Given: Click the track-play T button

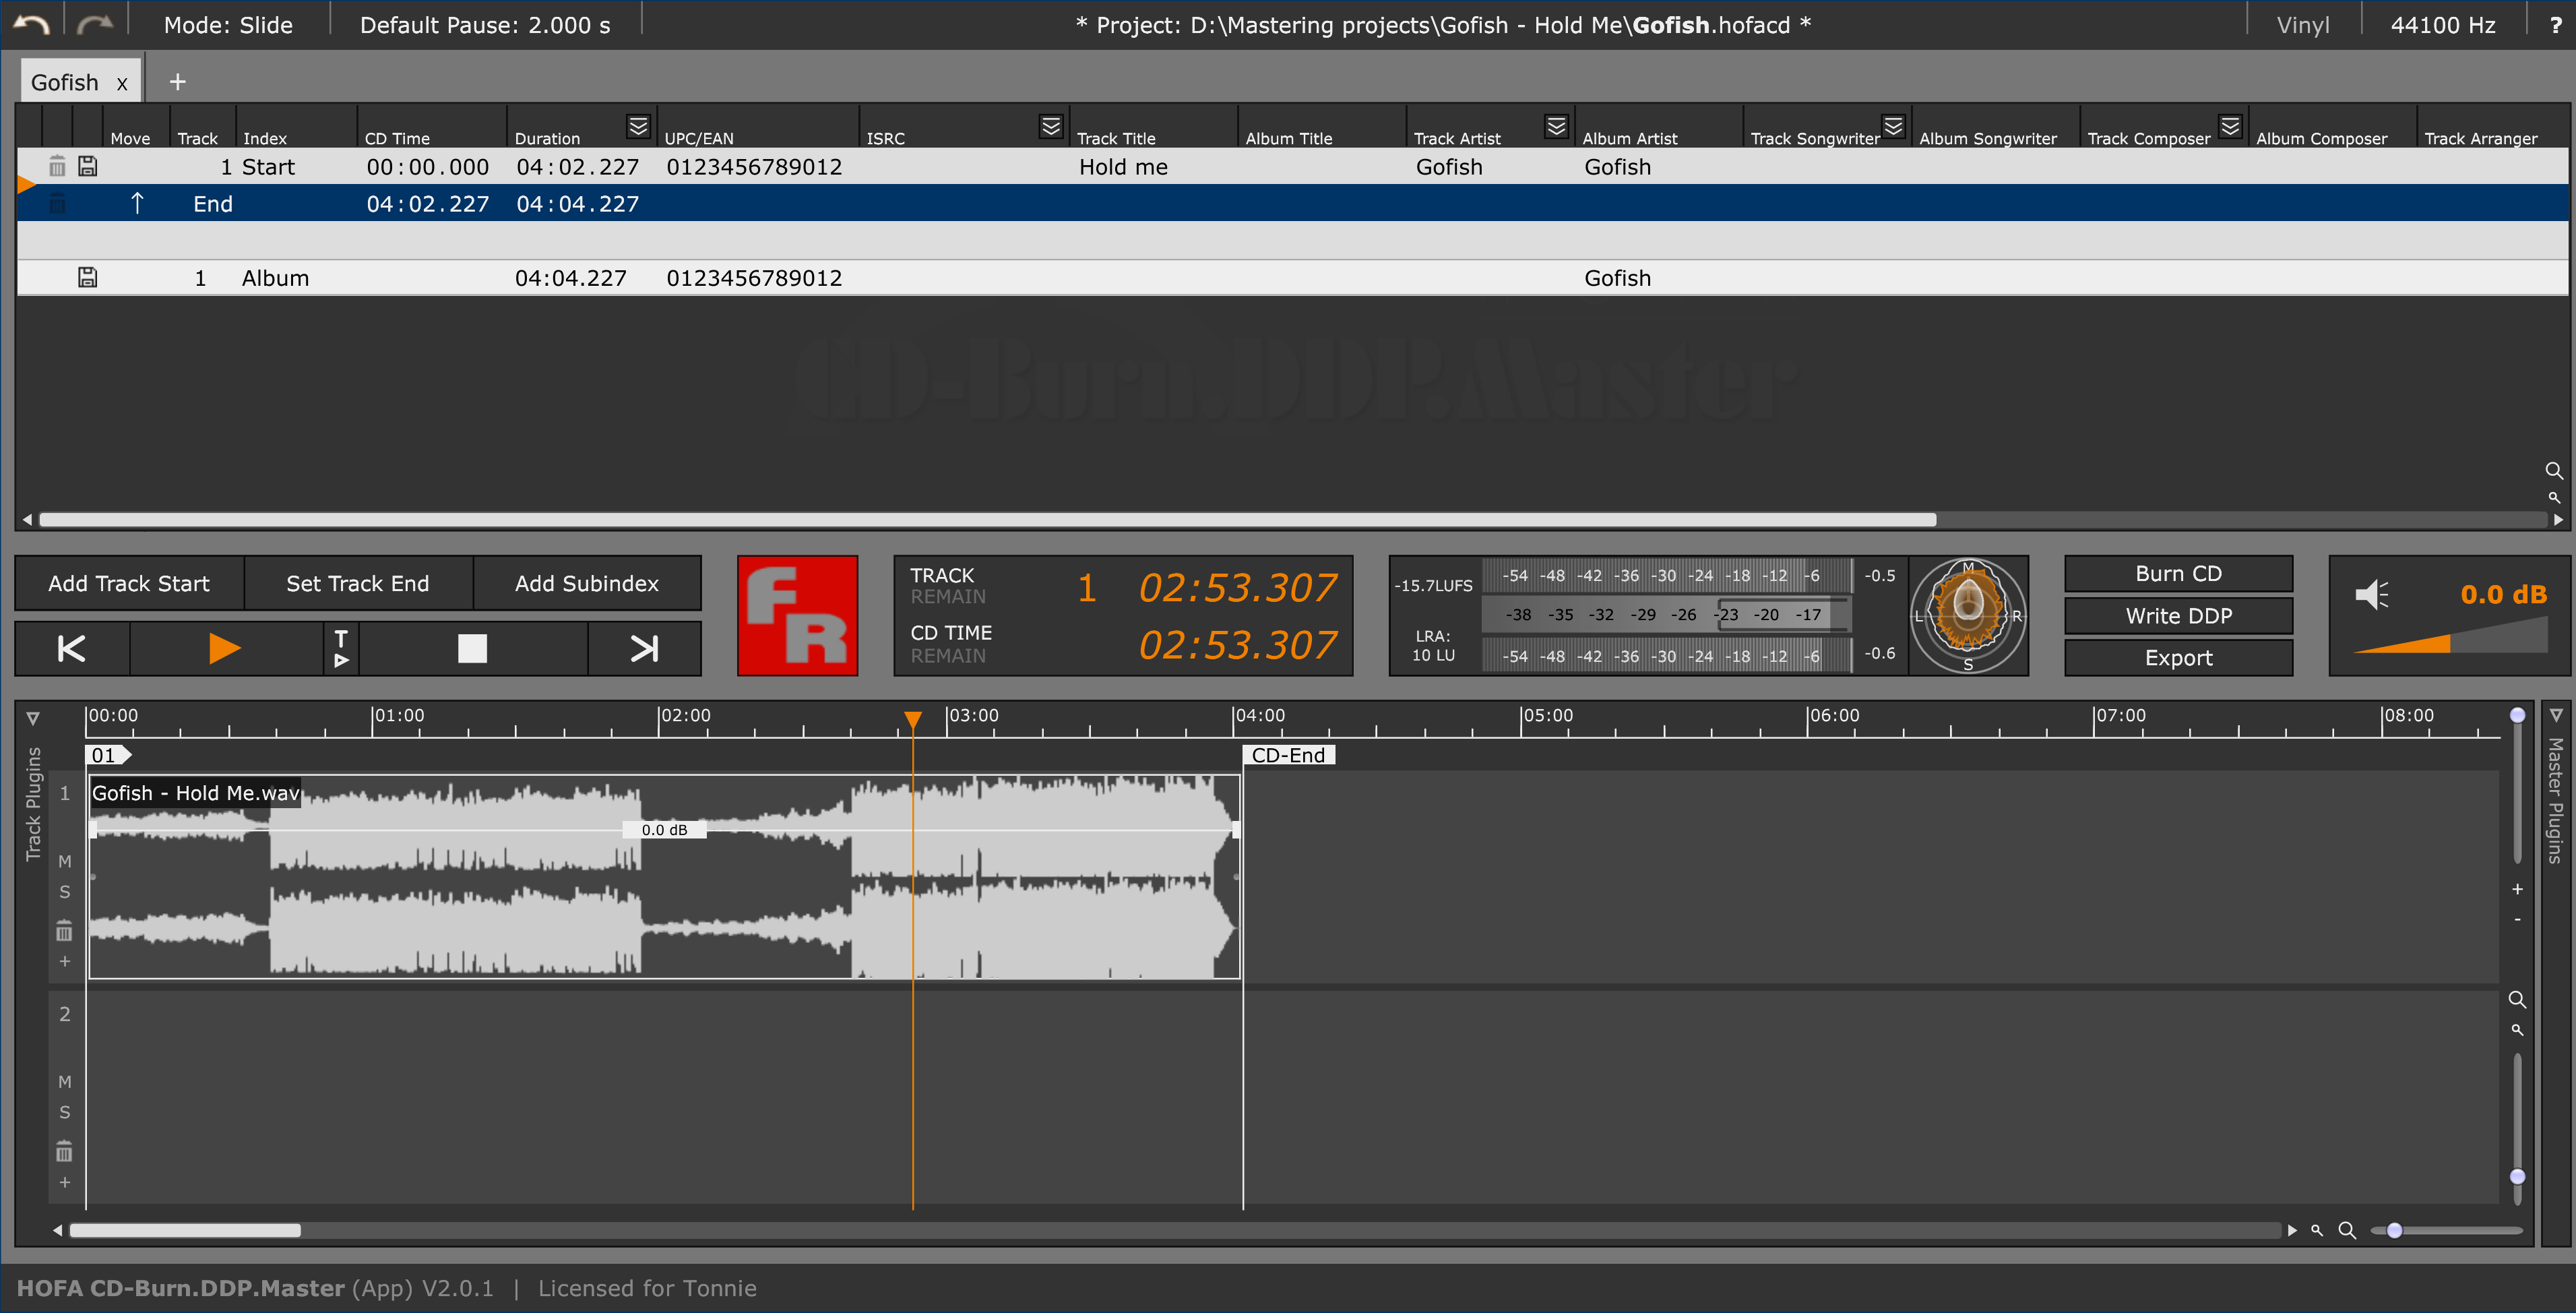Looking at the screenshot, I should tap(341, 648).
